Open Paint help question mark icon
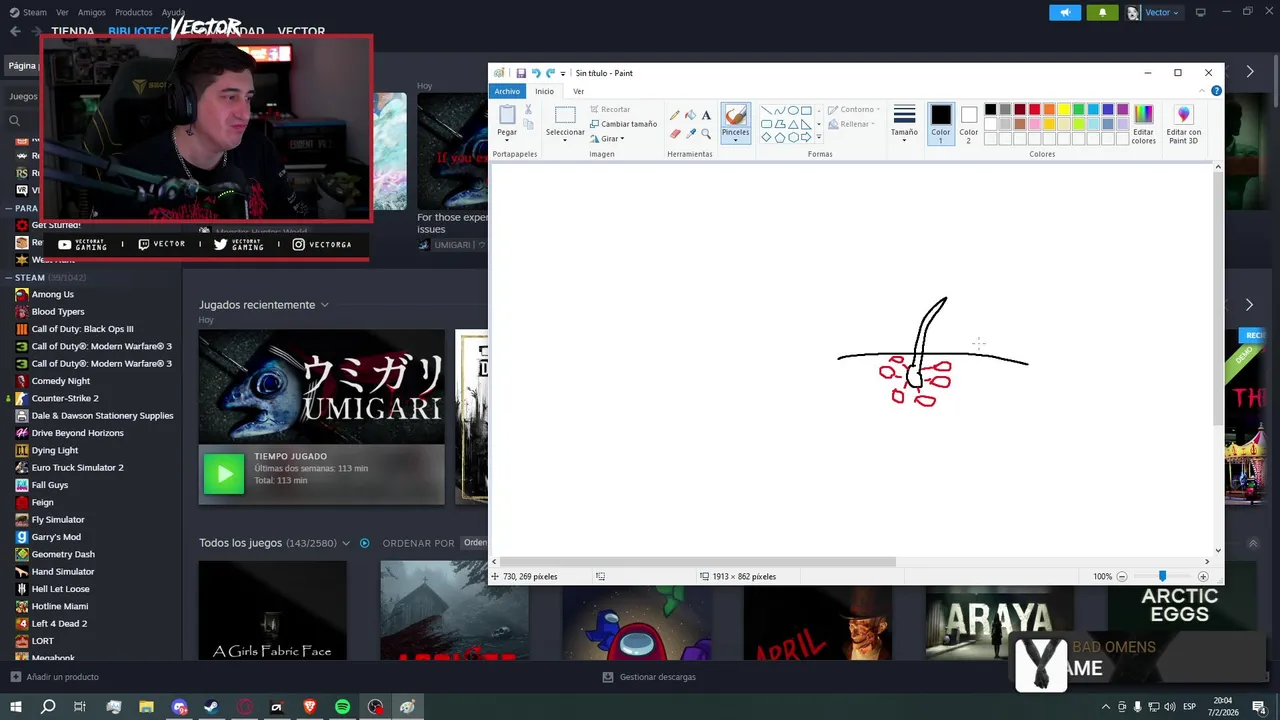The image size is (1280, 720). (x=1216, y=91)
